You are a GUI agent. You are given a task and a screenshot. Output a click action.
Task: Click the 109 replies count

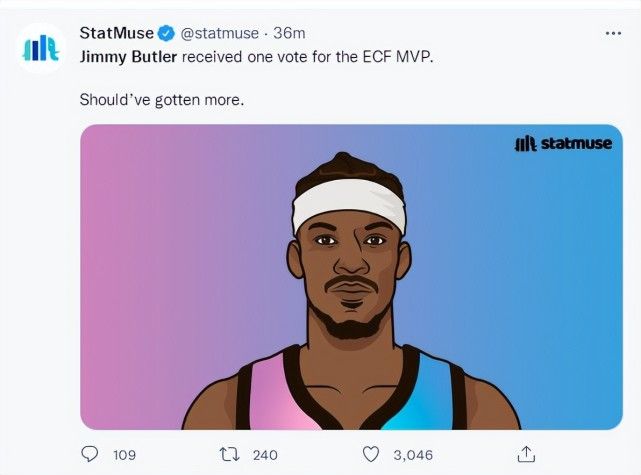[x=124, y=455]
